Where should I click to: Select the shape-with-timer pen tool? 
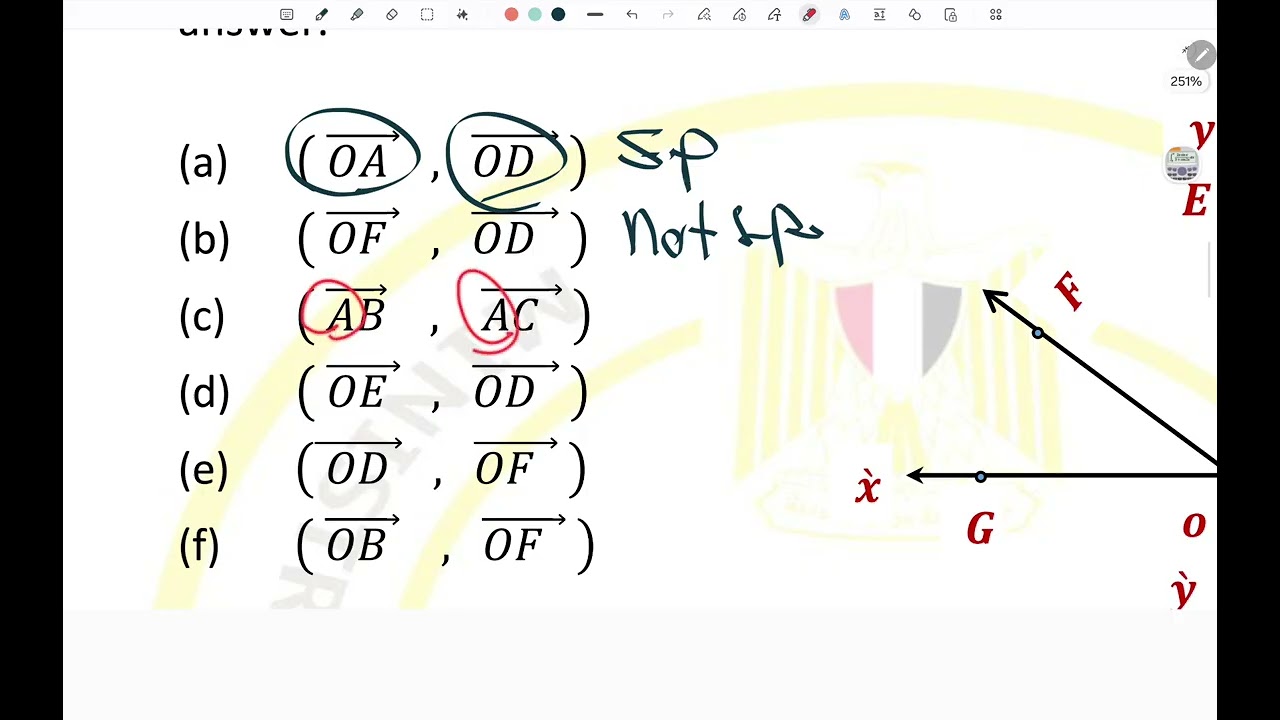(739, 15)
